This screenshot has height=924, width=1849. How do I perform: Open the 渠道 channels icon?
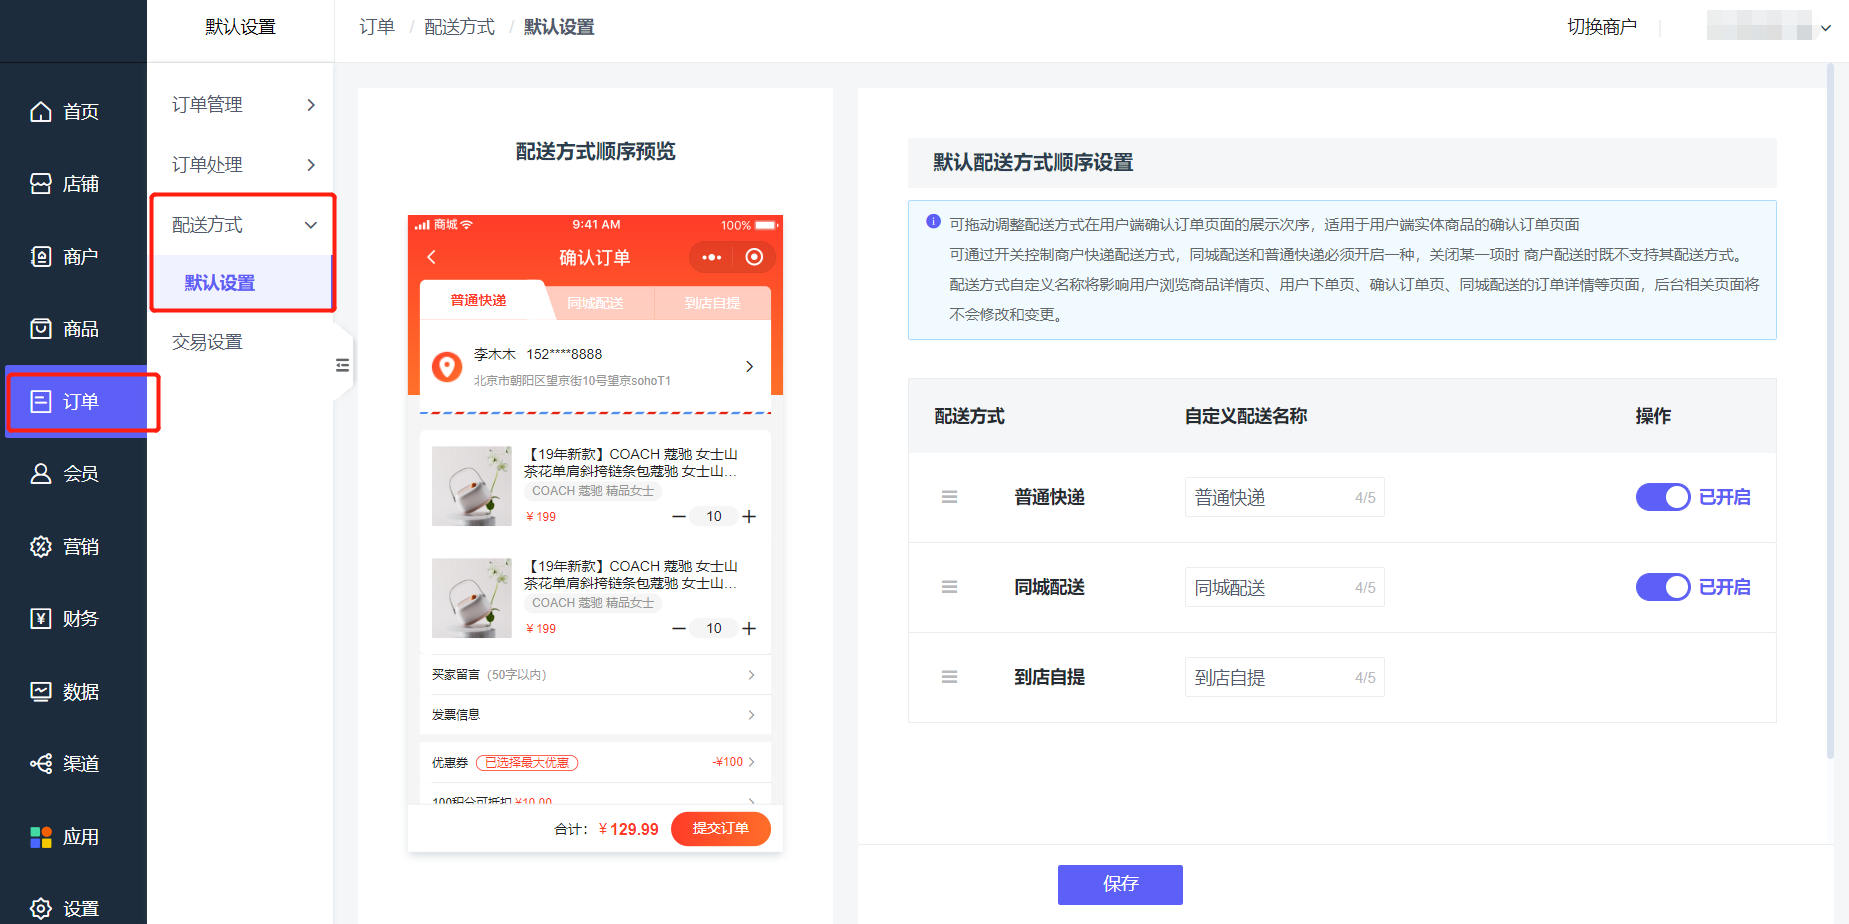click(41, 764)
